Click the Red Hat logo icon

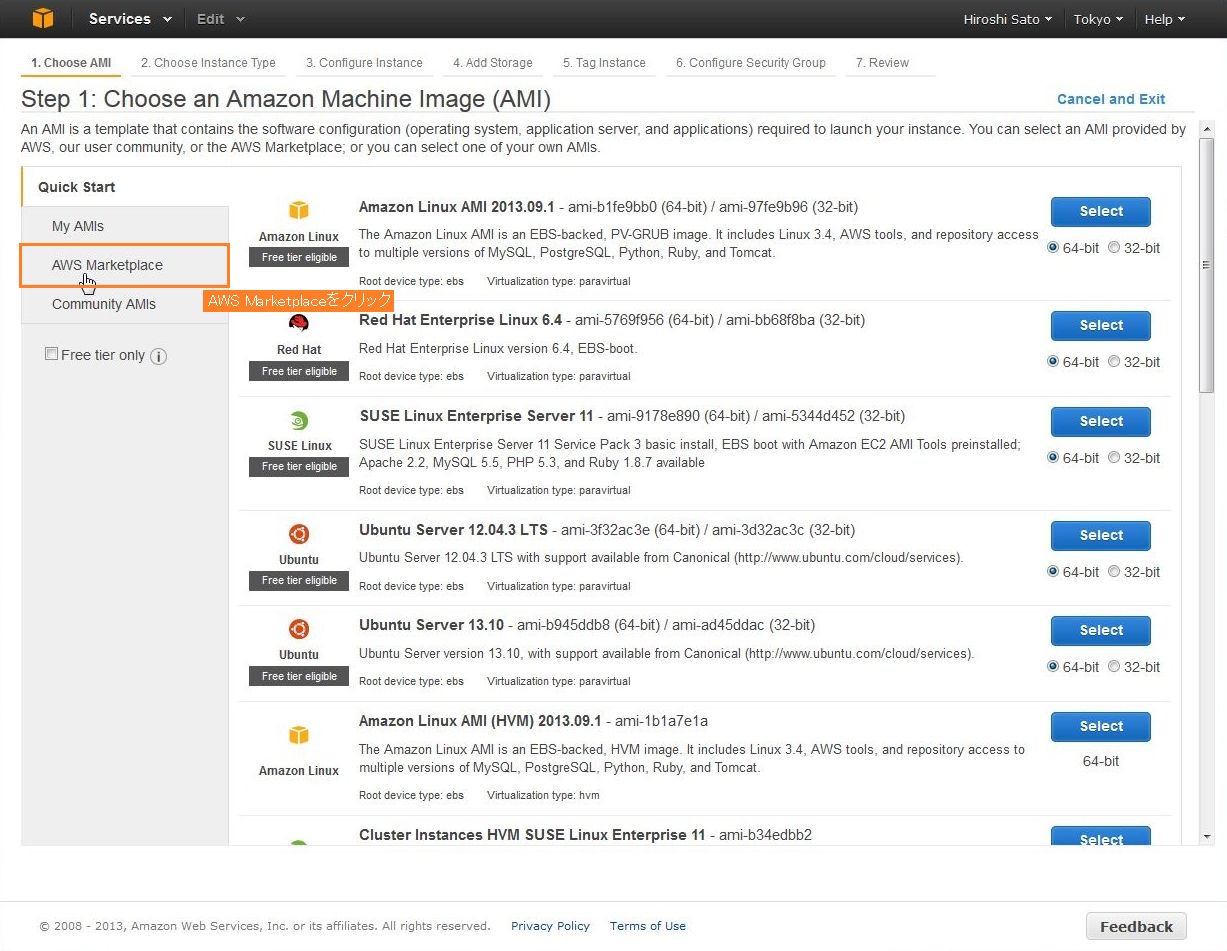click(299, 323)
